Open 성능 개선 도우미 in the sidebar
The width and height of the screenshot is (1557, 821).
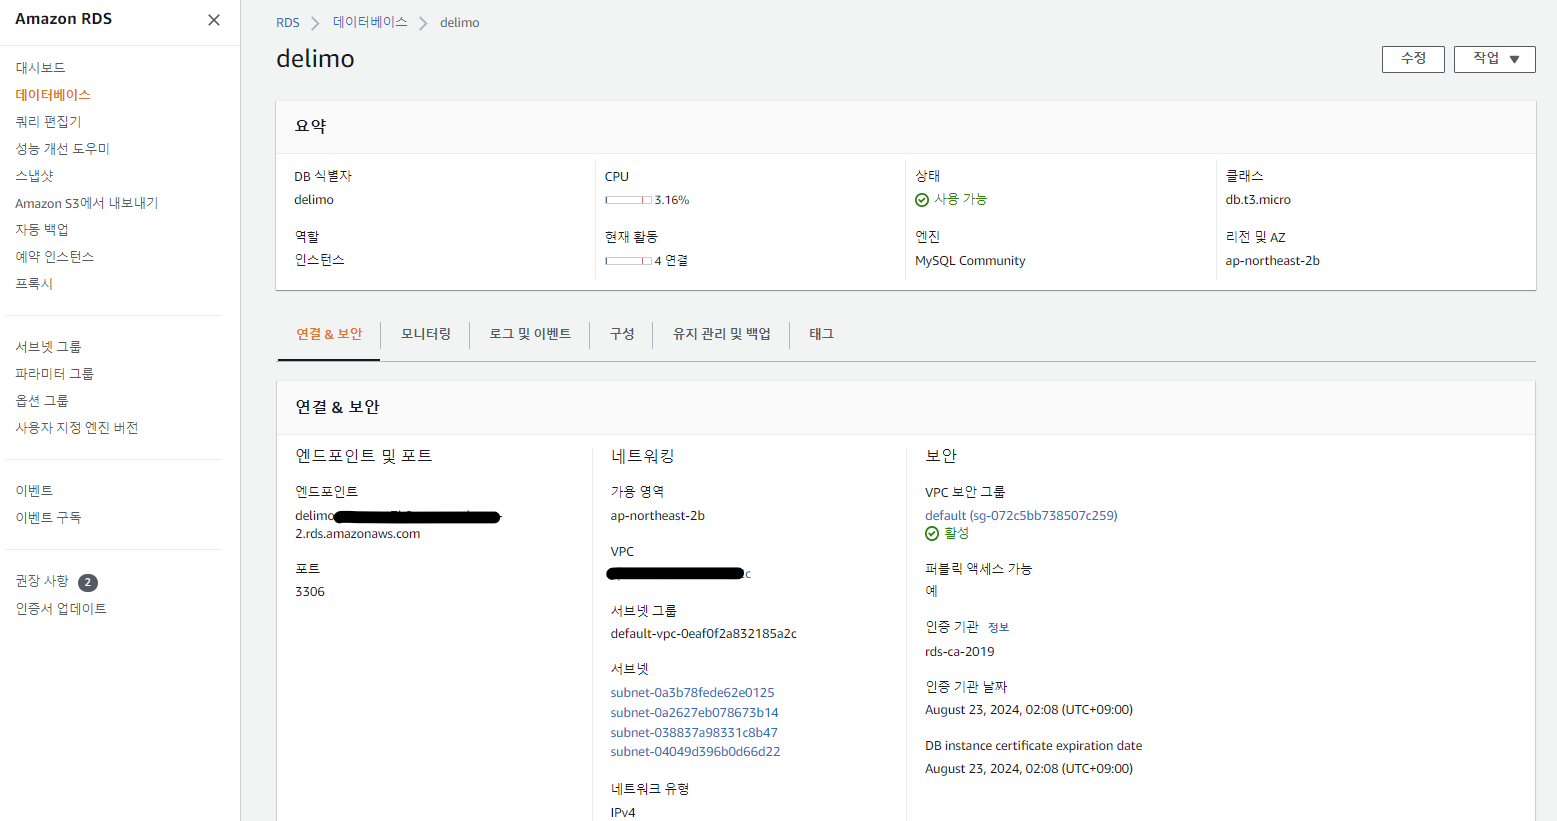(x=62, y=149)
